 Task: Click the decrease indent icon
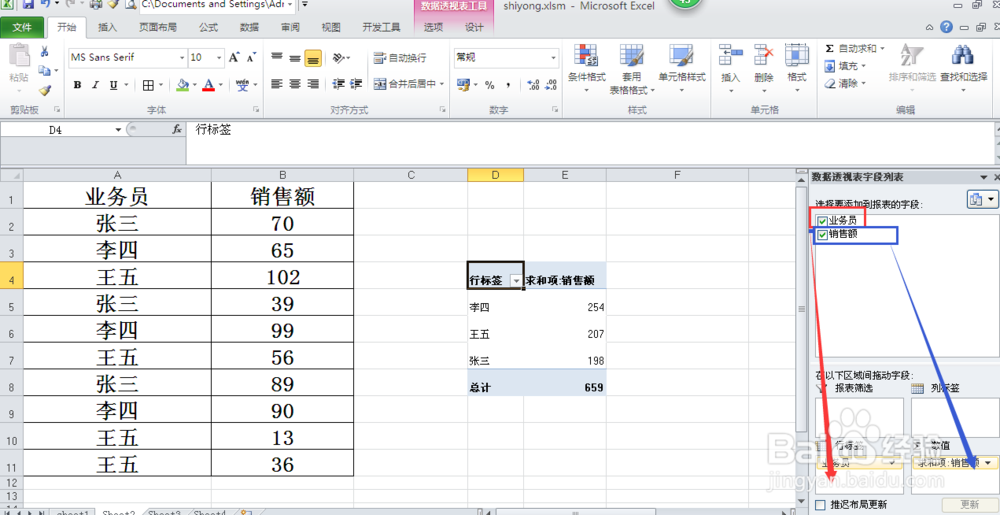339,83
